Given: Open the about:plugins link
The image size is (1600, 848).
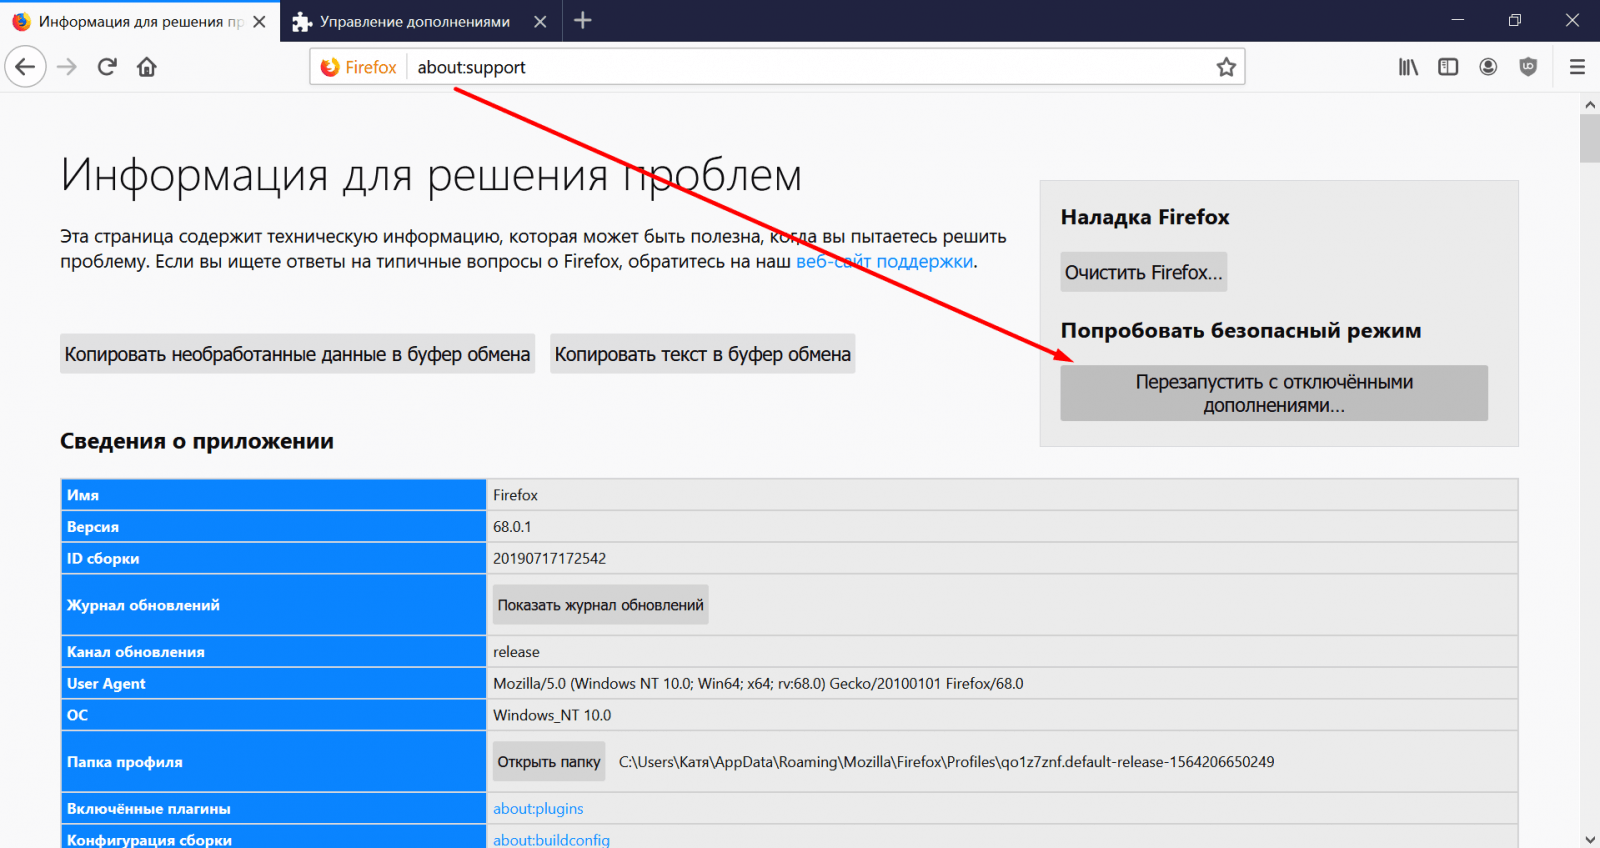Looking at the screenshot, I should tap(538, 808).
